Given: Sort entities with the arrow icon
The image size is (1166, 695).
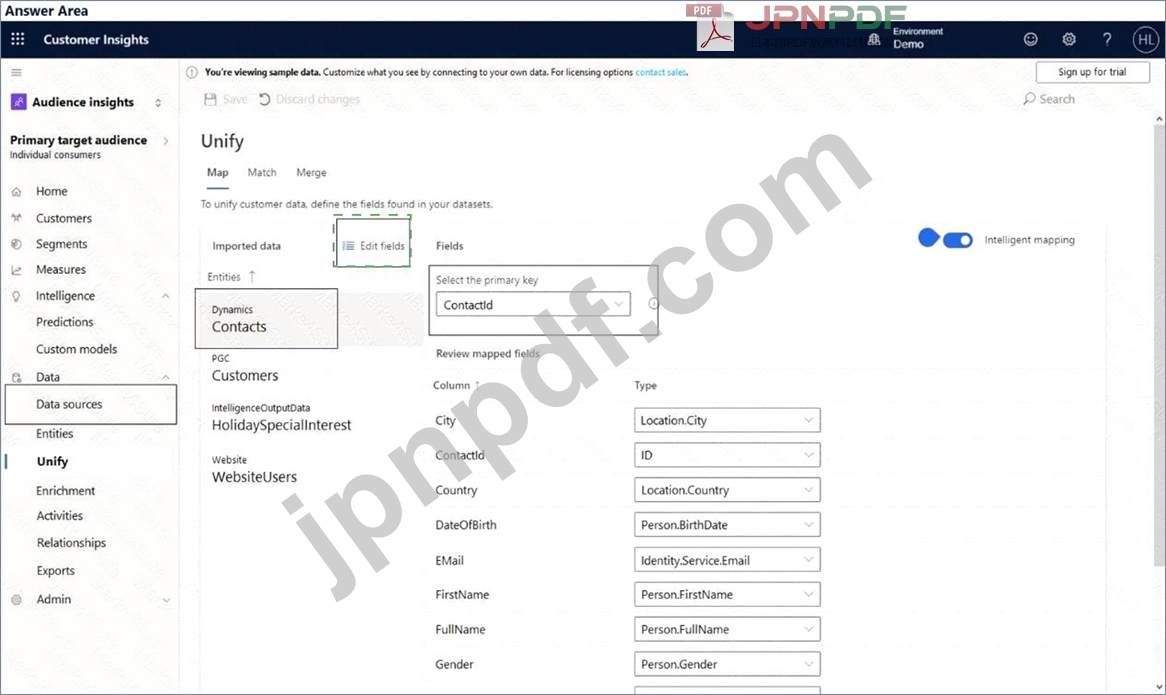Looking at the screenshot, I should [x=252, y=277].
